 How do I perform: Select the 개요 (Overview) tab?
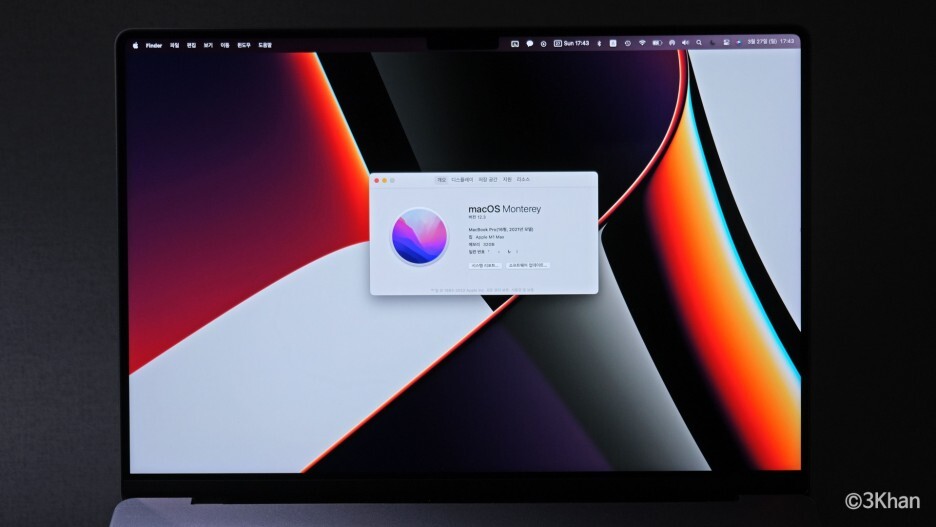pos(441,180)
